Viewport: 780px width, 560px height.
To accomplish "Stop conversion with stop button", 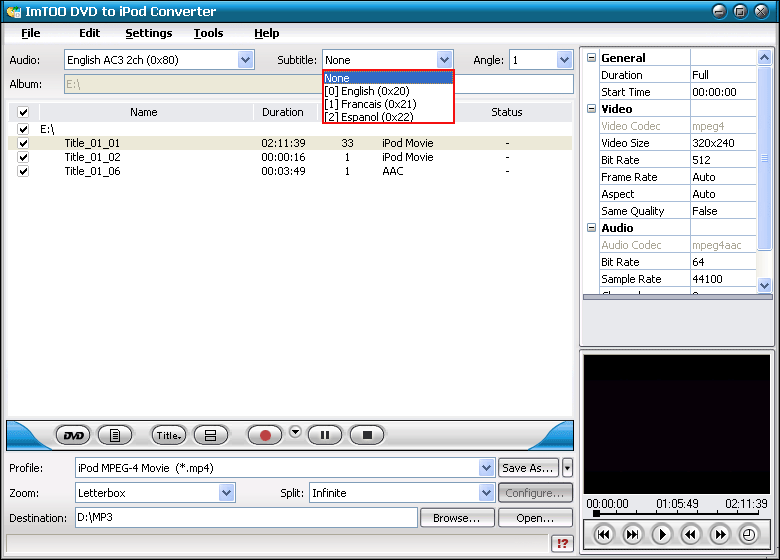I will pyautogui.click(x=367, y=436).
